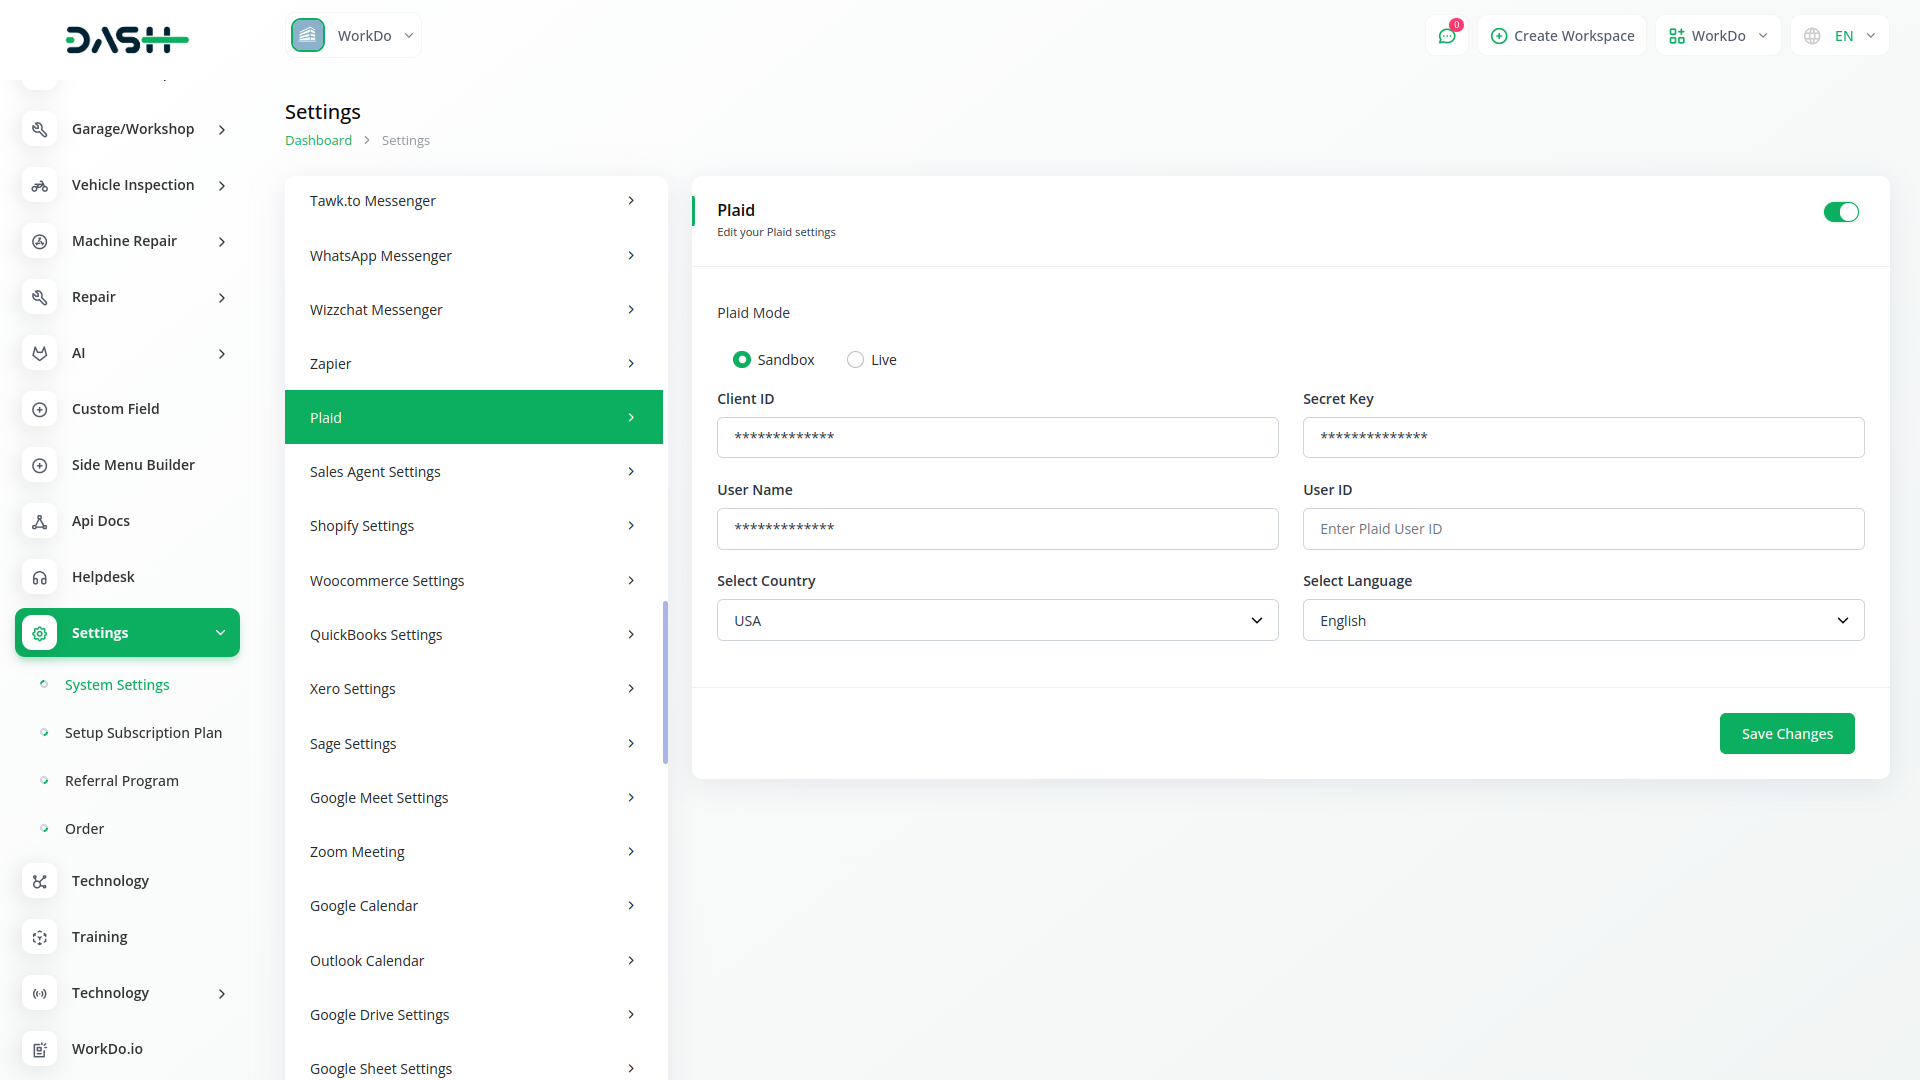Open the WorkDo workspace switcher dropdown

354,35
